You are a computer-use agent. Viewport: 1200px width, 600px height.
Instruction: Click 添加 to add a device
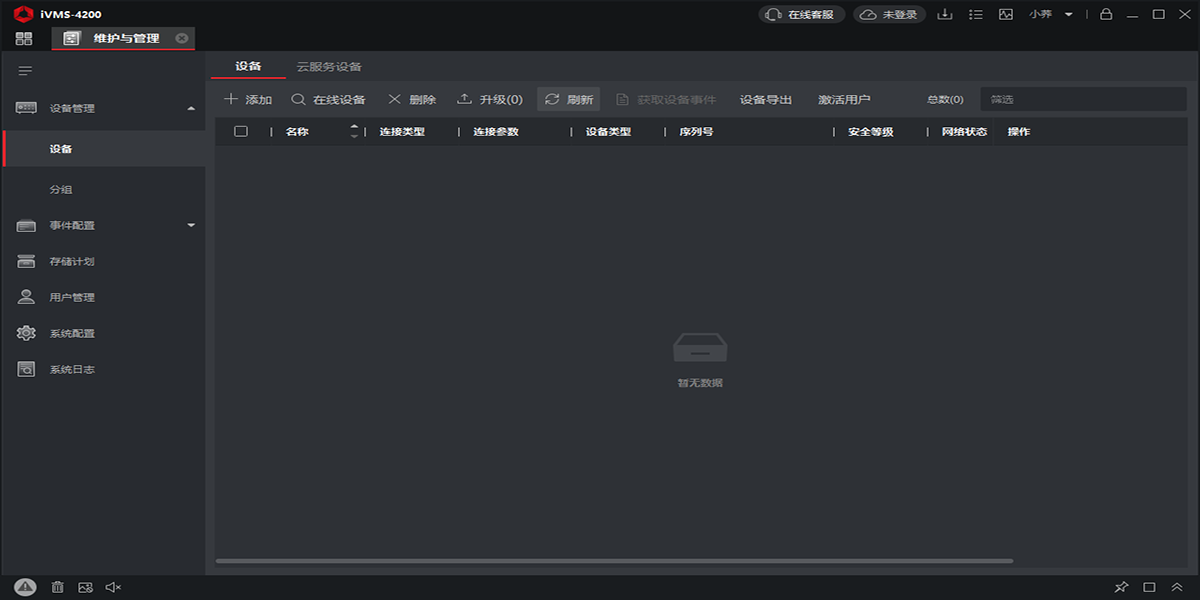248,99
